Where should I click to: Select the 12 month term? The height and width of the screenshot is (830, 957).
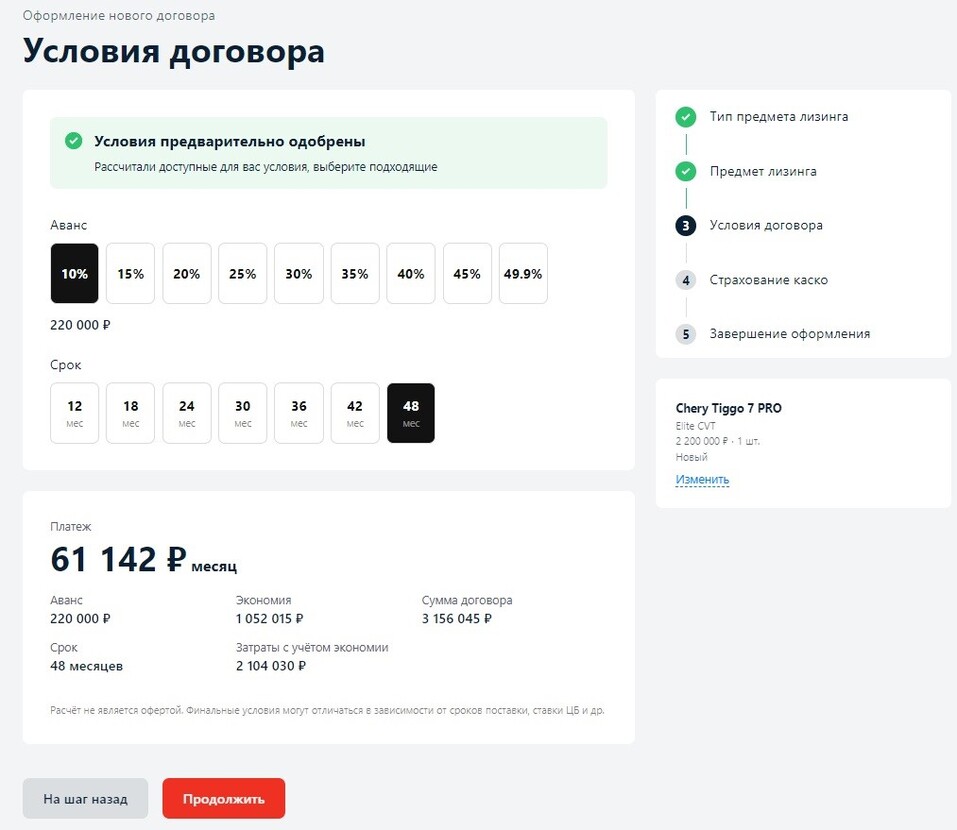pyautogui.click(x=74, y=413)
